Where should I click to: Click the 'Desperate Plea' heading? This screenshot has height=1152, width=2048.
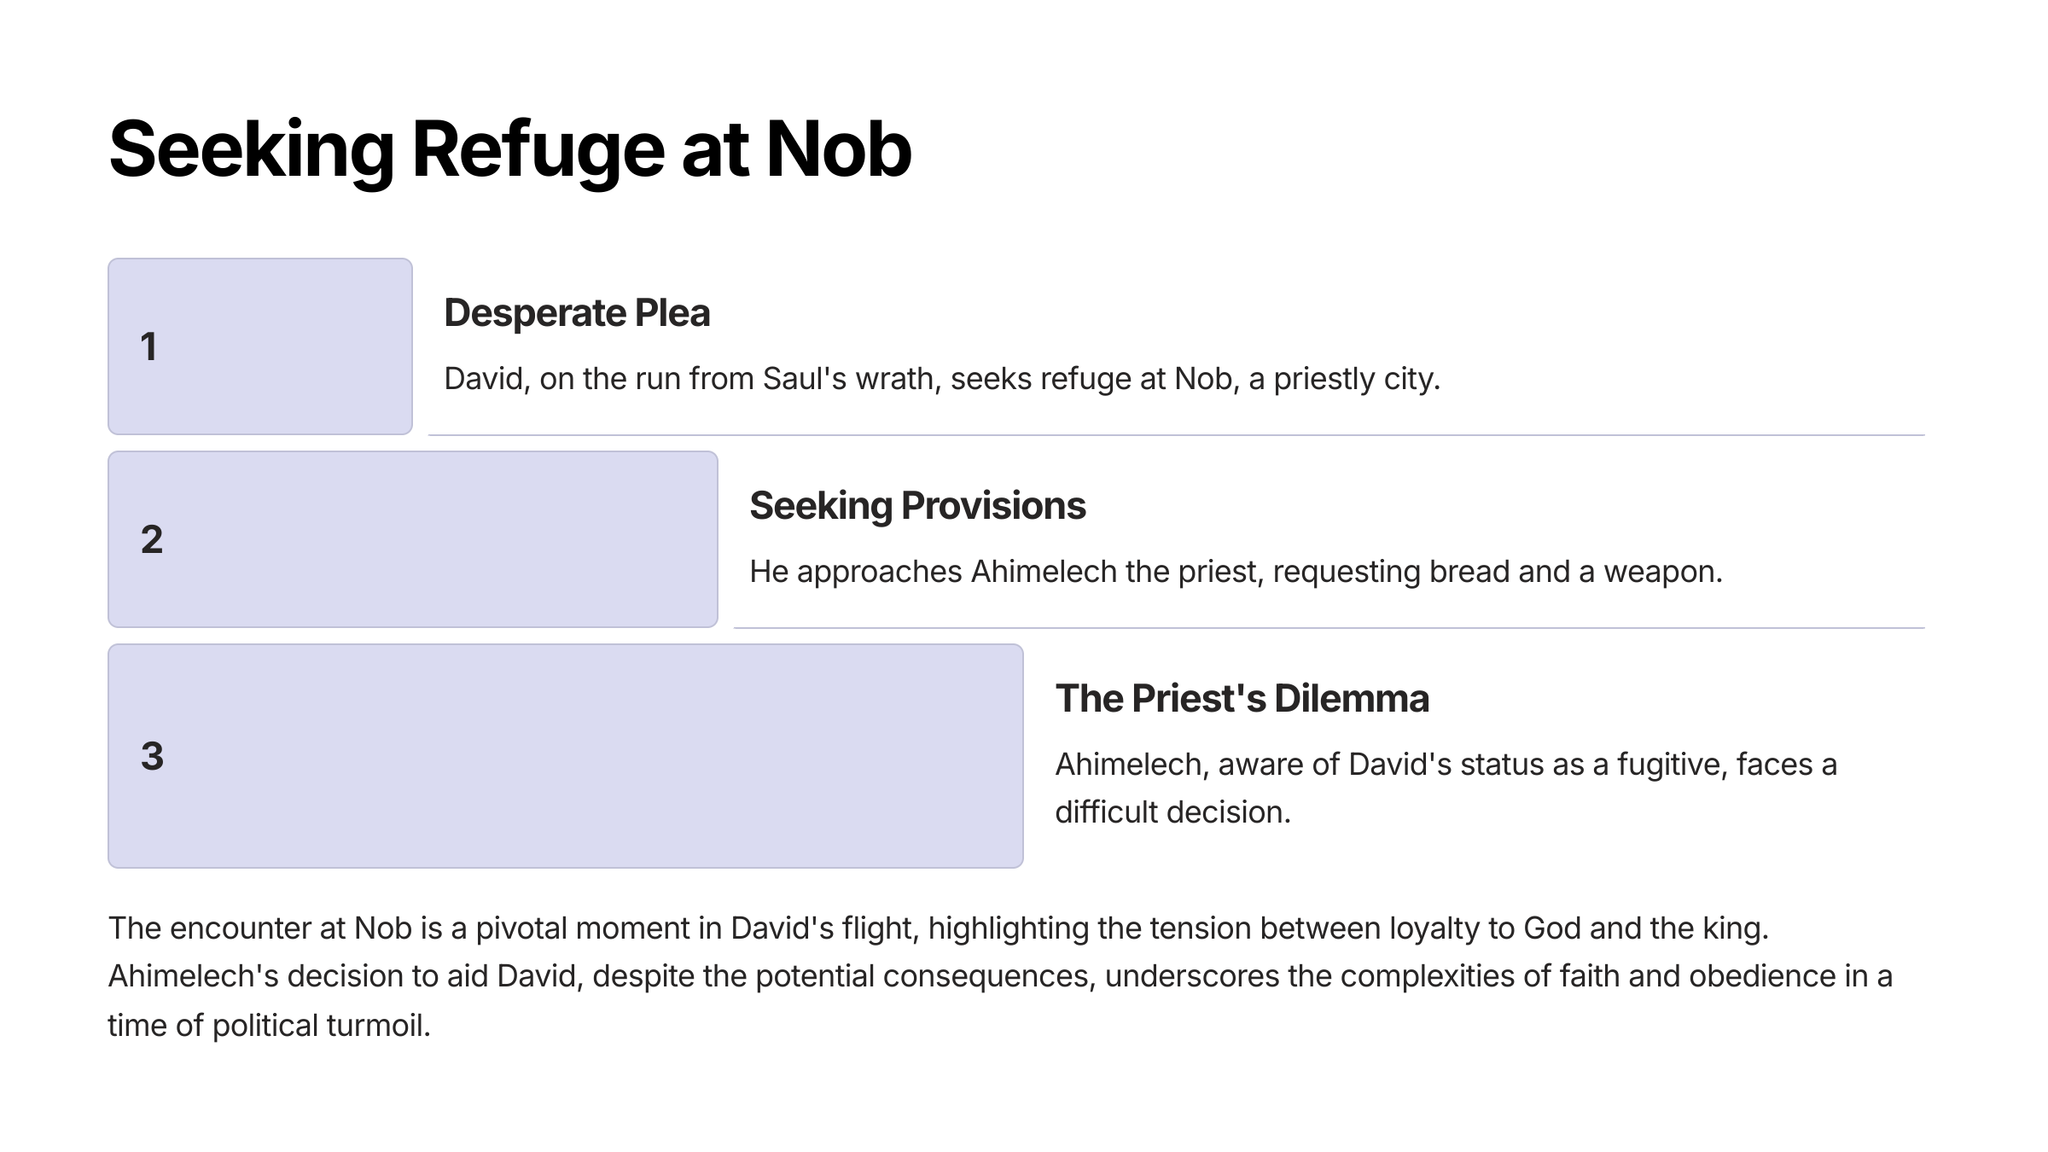coord(577,313)
